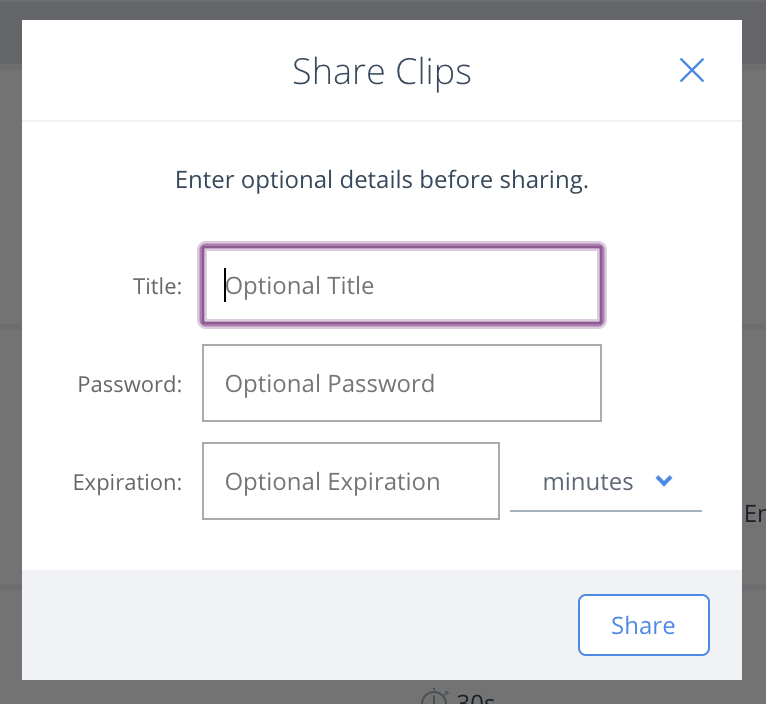Click the Title: label
Viewport: 766px width, 704px height.
[x=157, y=286]
